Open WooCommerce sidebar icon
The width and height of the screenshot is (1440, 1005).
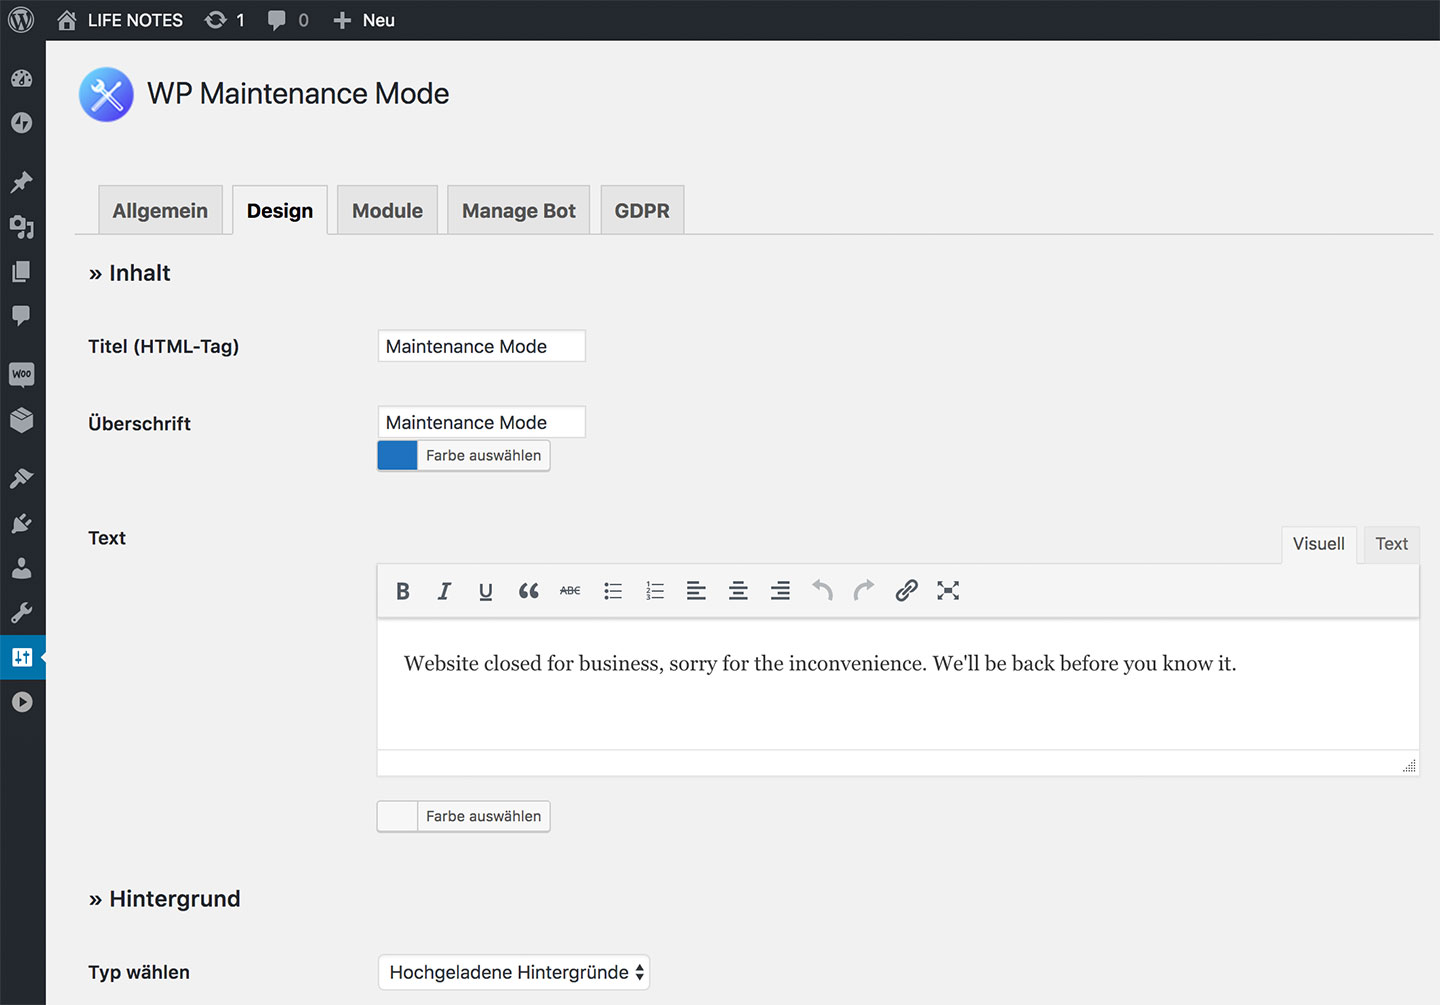22,374
